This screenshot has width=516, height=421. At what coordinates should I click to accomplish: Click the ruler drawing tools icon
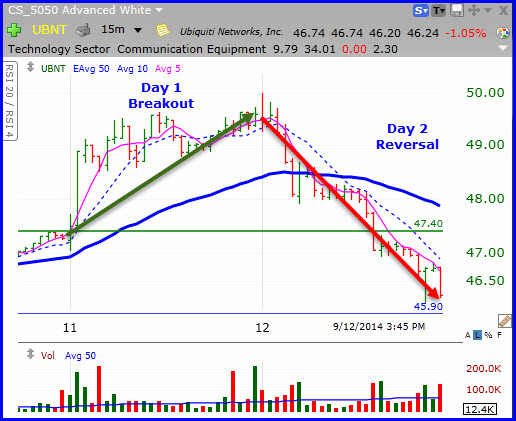pyautogui.click(x=505, y=321)
